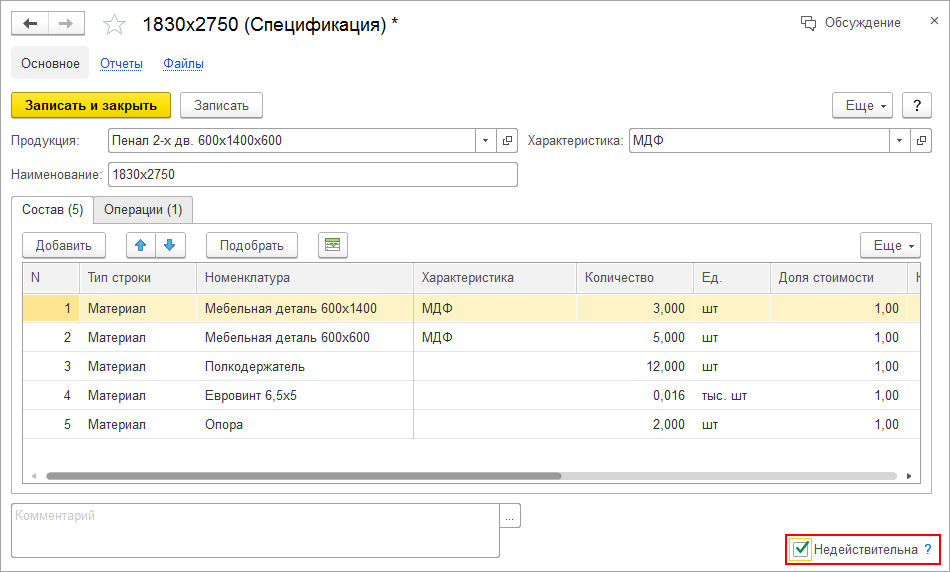This screenshot has width=950, height=572.
Task: Open the Отчеты section
Action: (x=121, y=64)
